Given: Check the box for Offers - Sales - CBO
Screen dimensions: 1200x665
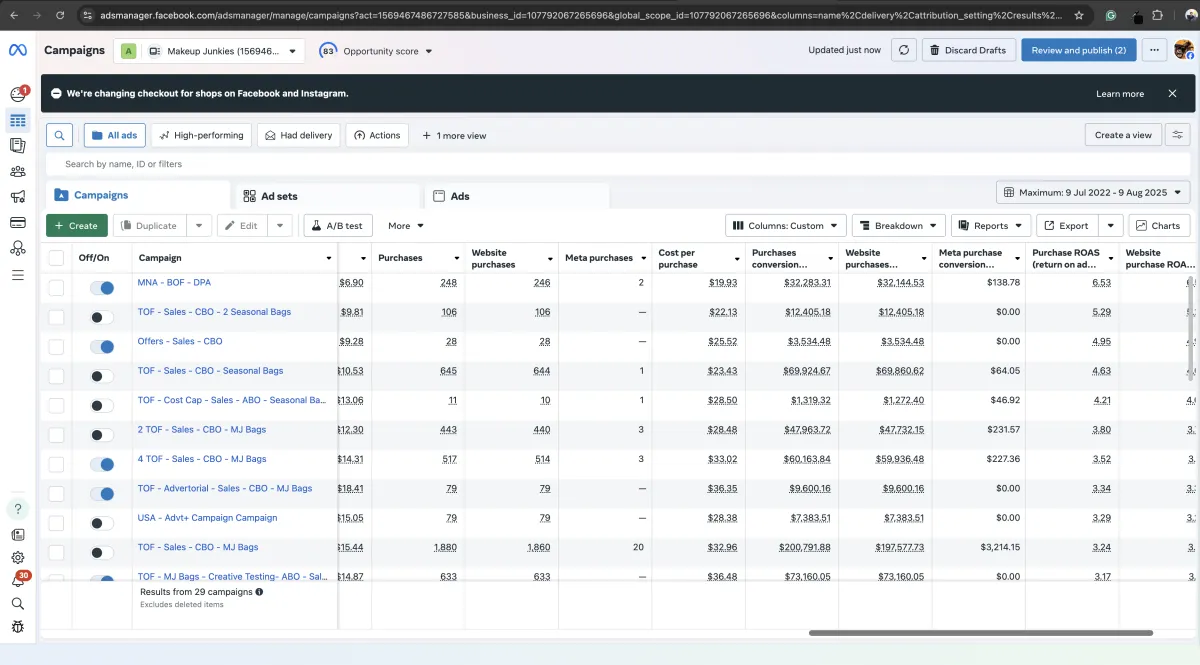Looking at the screenshot, I should [x=56, y=346].
